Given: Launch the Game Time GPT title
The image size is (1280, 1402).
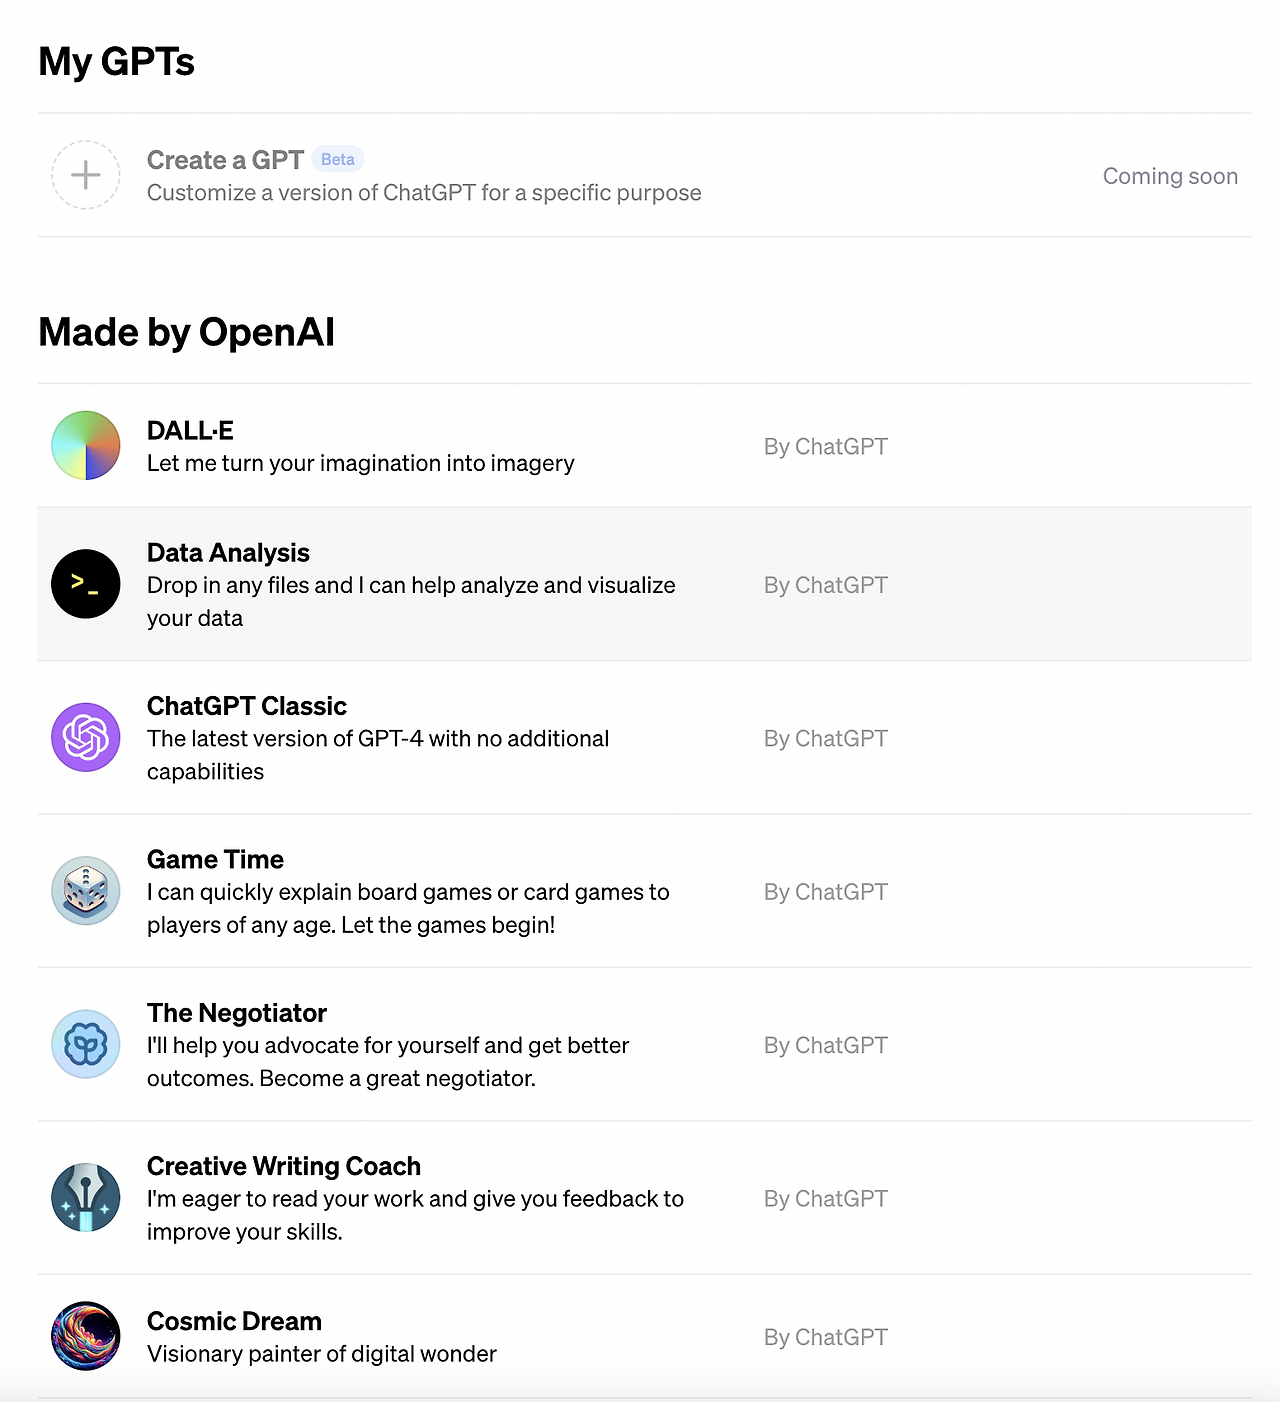Looking at the screenshot, I should 215,860.
